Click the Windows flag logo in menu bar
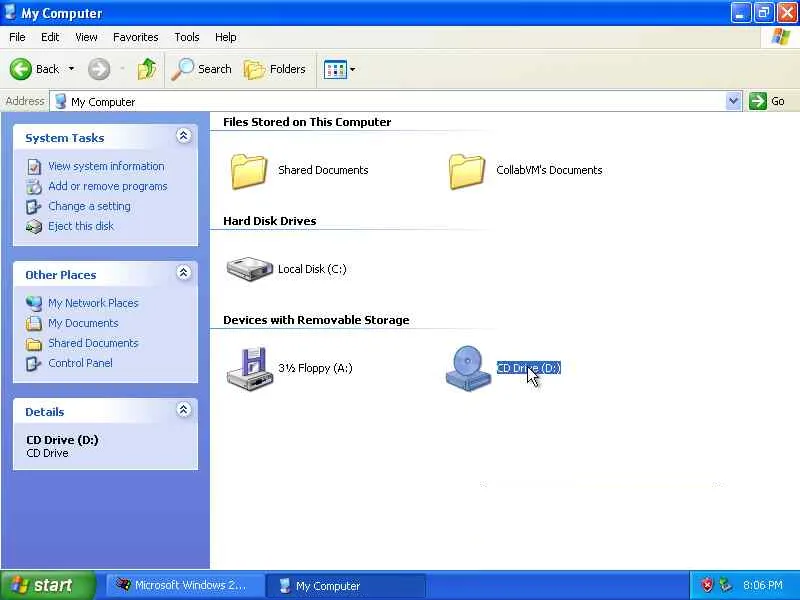The width and height of the screenshot is (800, 600). point(781,37)
